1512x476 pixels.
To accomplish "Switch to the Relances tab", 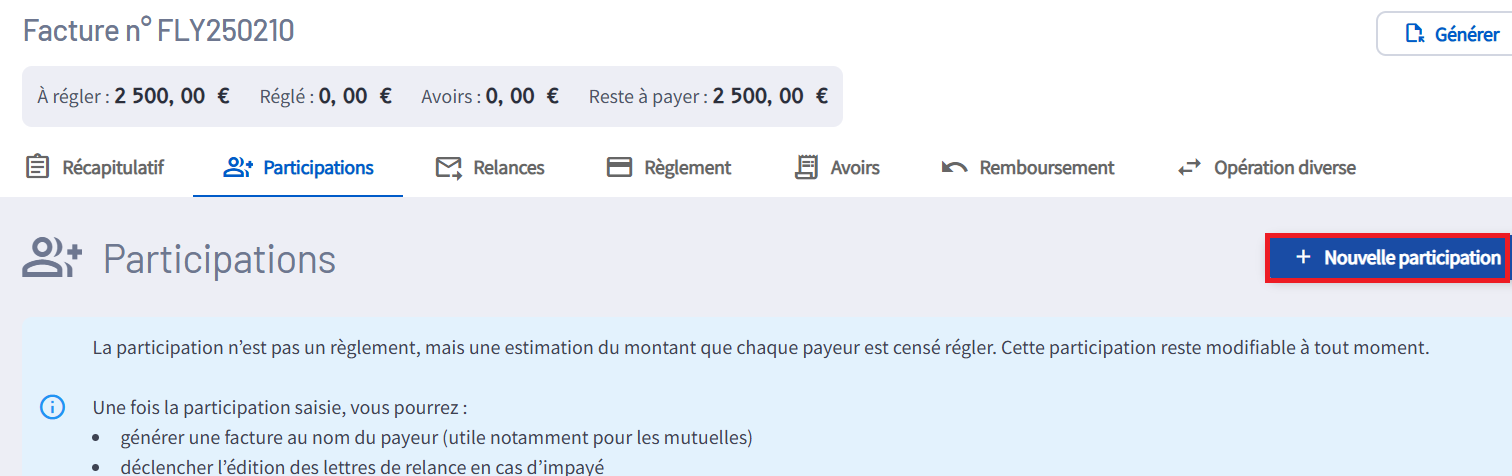I will (x=509, y=167).
